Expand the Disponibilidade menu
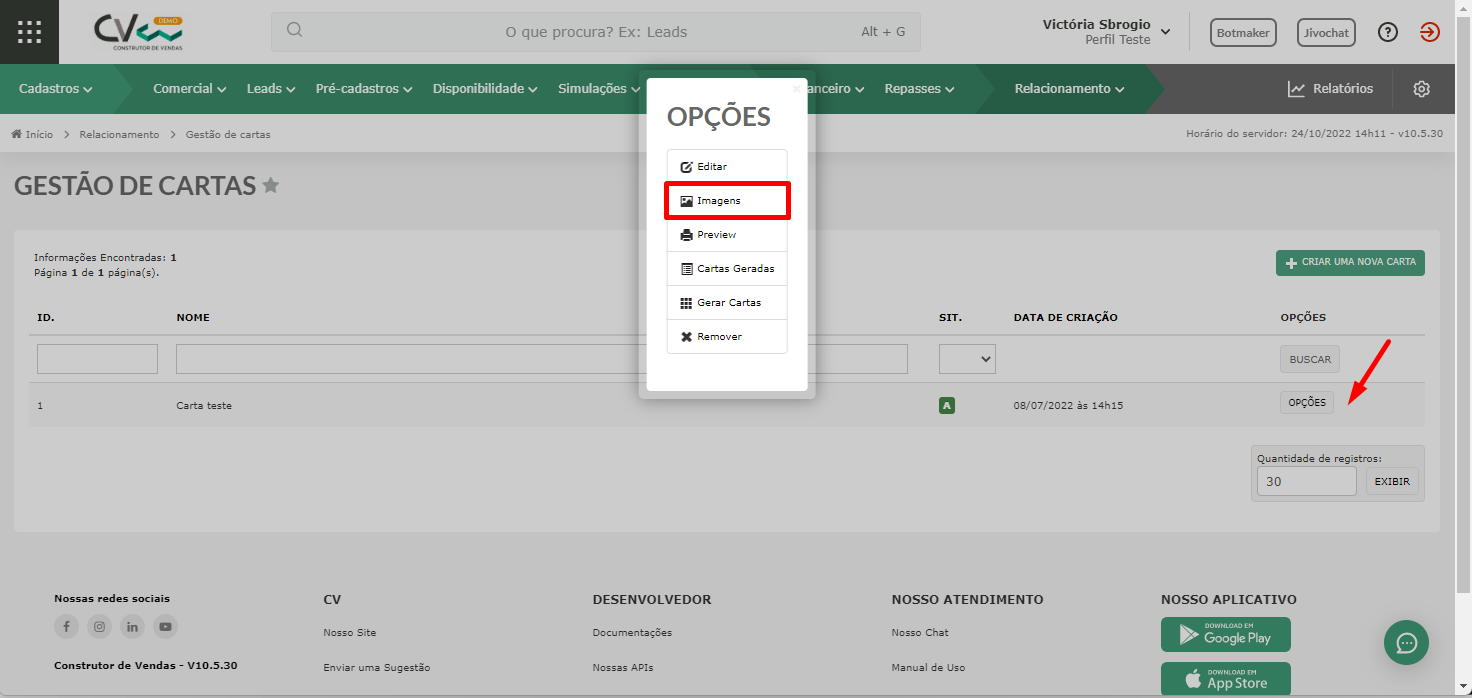This screenshot has height=698, width=1472. 486,89
